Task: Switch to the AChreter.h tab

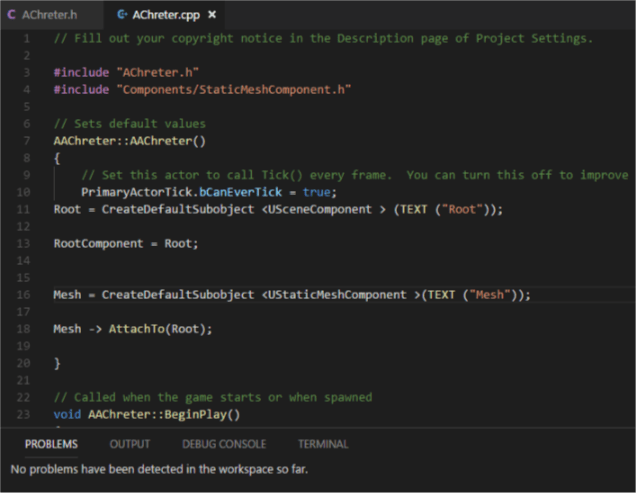Action: 48,15
